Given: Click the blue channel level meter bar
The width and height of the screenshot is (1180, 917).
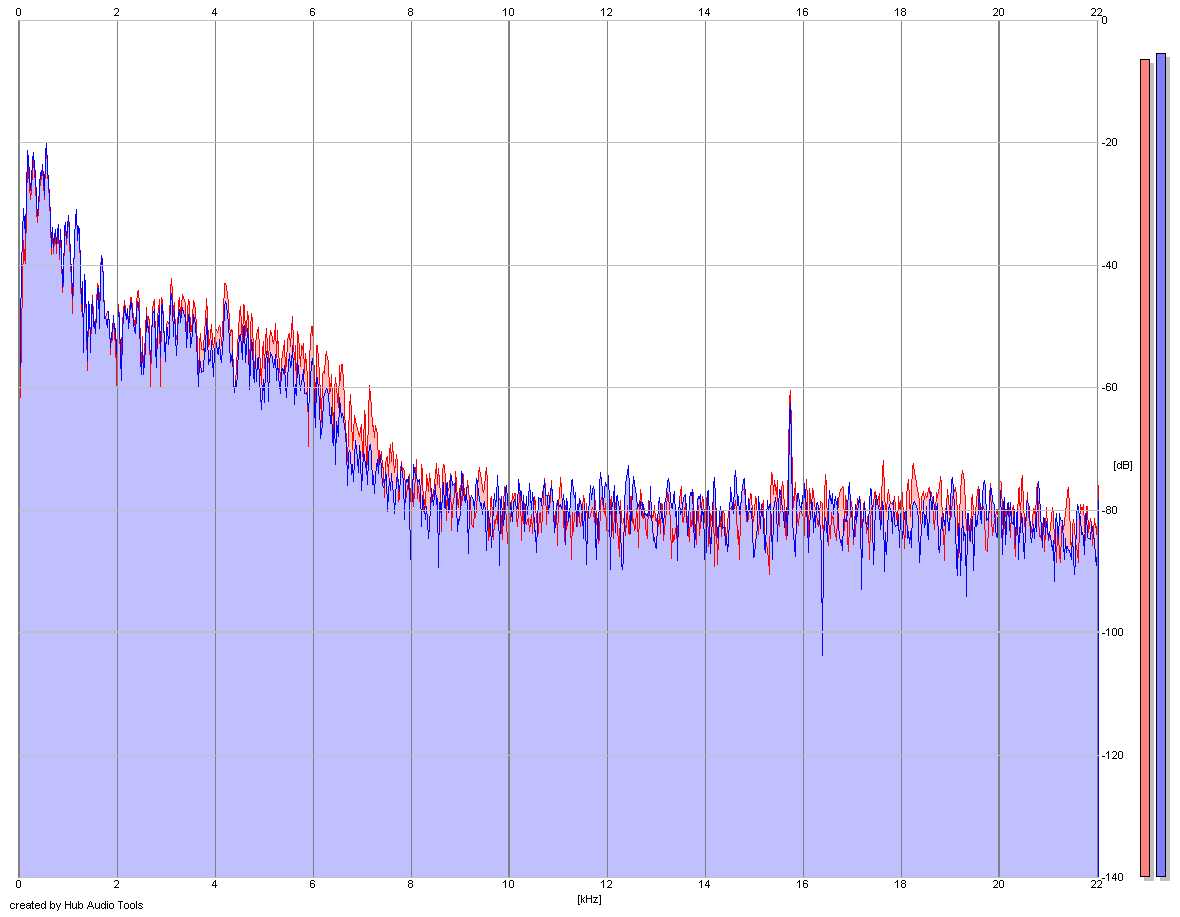Looking at the screenshot, I should coord(1160,465).
